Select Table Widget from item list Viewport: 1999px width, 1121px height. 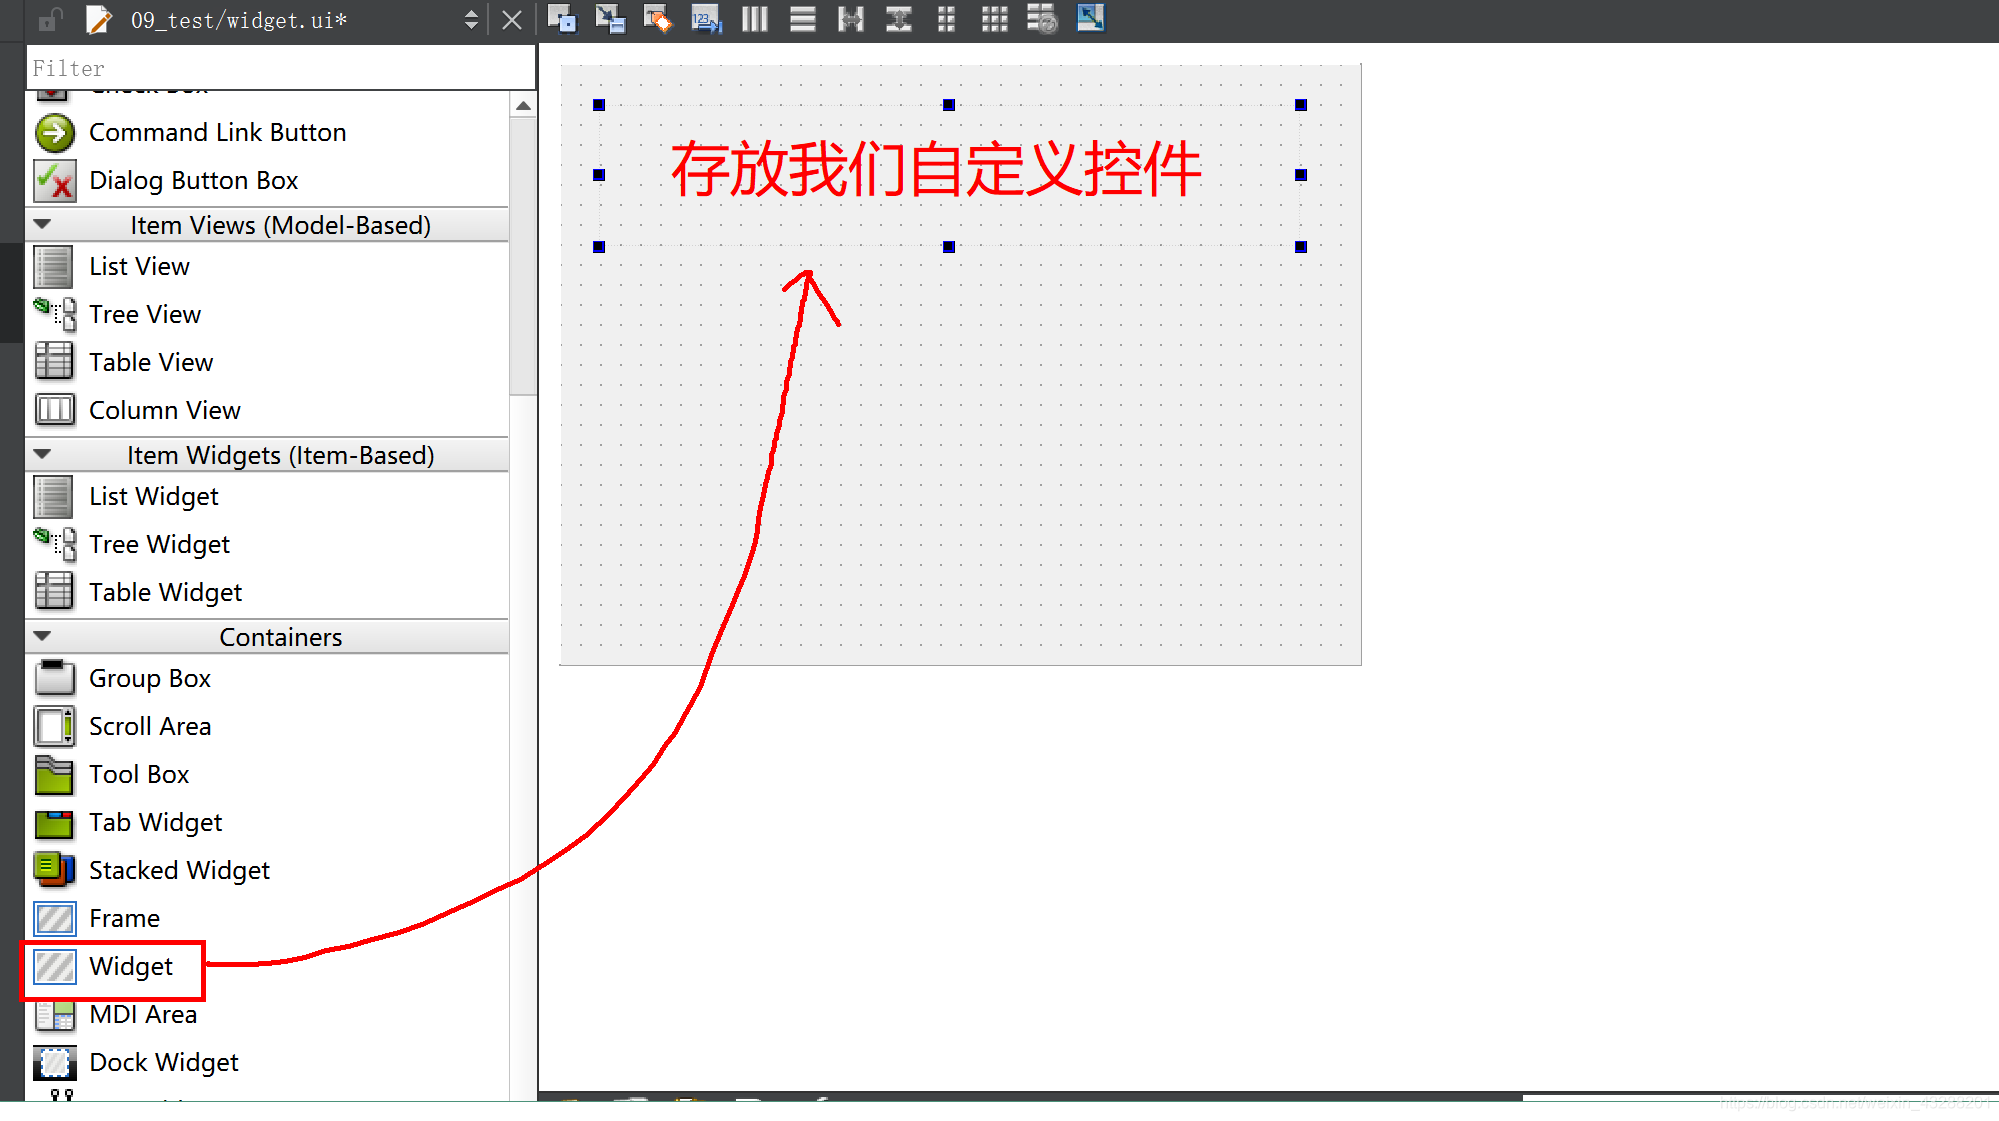(x=165, y=591)
